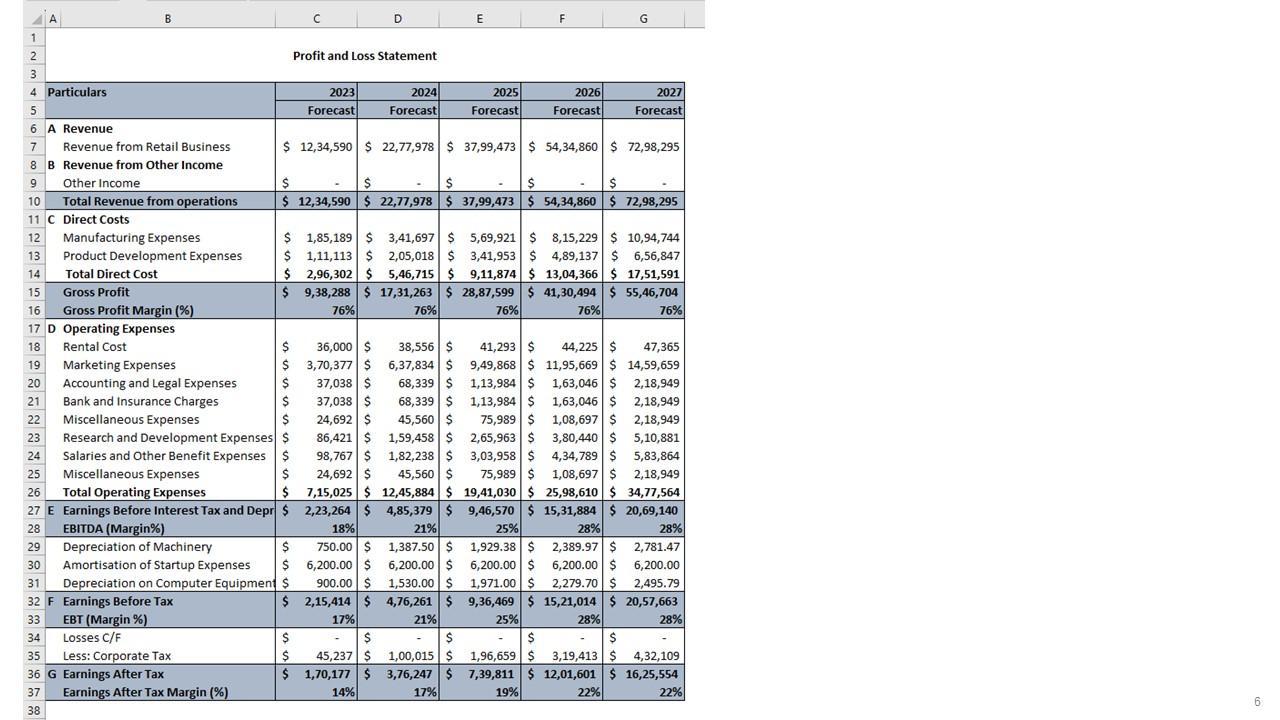Select column B header

point(167,19)
